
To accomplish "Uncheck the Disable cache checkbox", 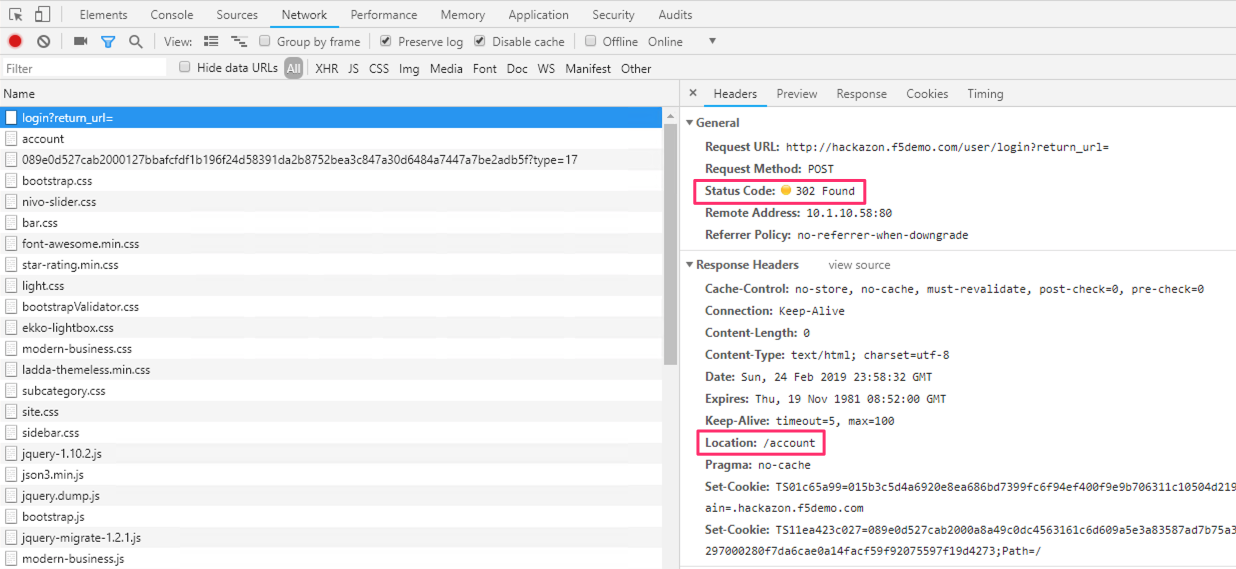I will tap(480, 41).
